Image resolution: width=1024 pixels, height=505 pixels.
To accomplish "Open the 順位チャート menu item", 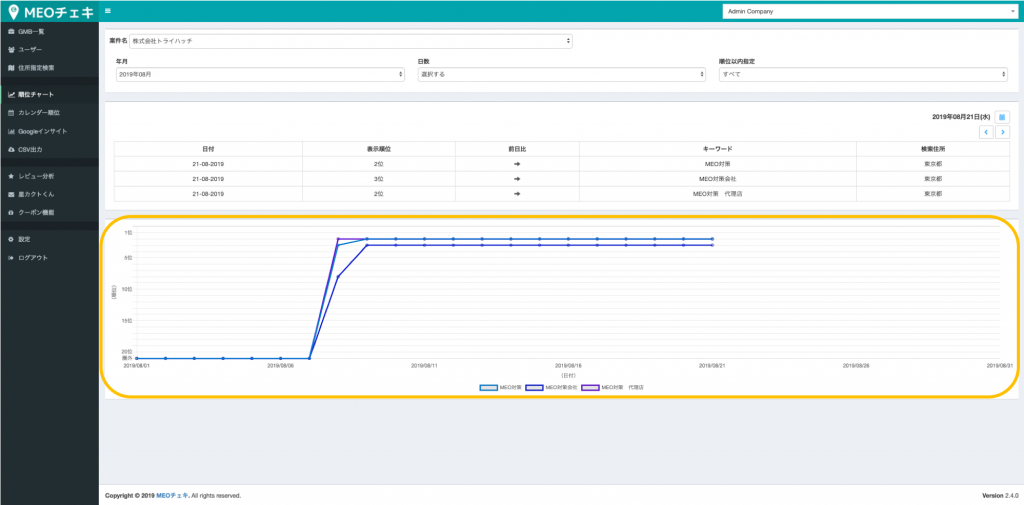I will (50, 95).
